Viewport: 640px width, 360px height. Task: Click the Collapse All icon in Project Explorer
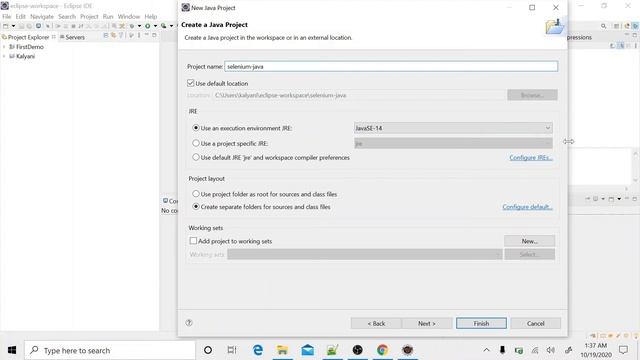click(106, 36)
